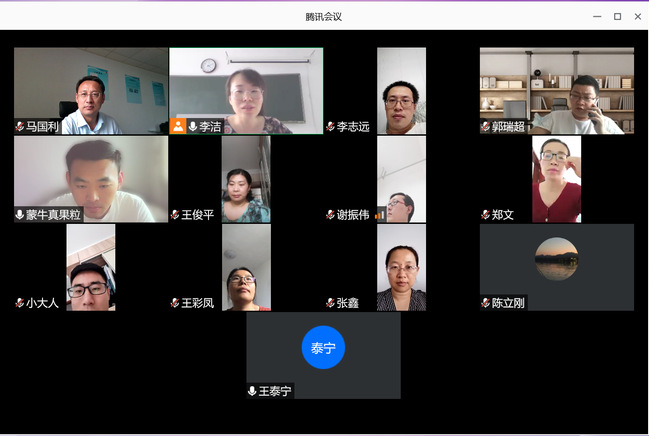Select 小大人's video tile
The width and height of the screenshot is (649, 436).
91,267
